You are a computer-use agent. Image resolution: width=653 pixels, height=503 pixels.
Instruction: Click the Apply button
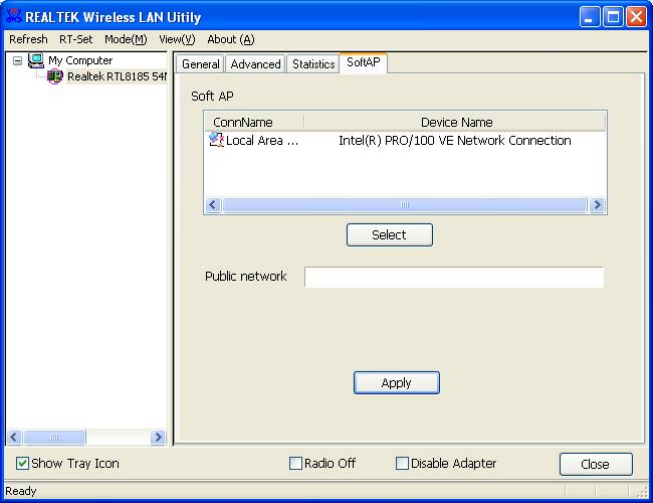point(396,383)
